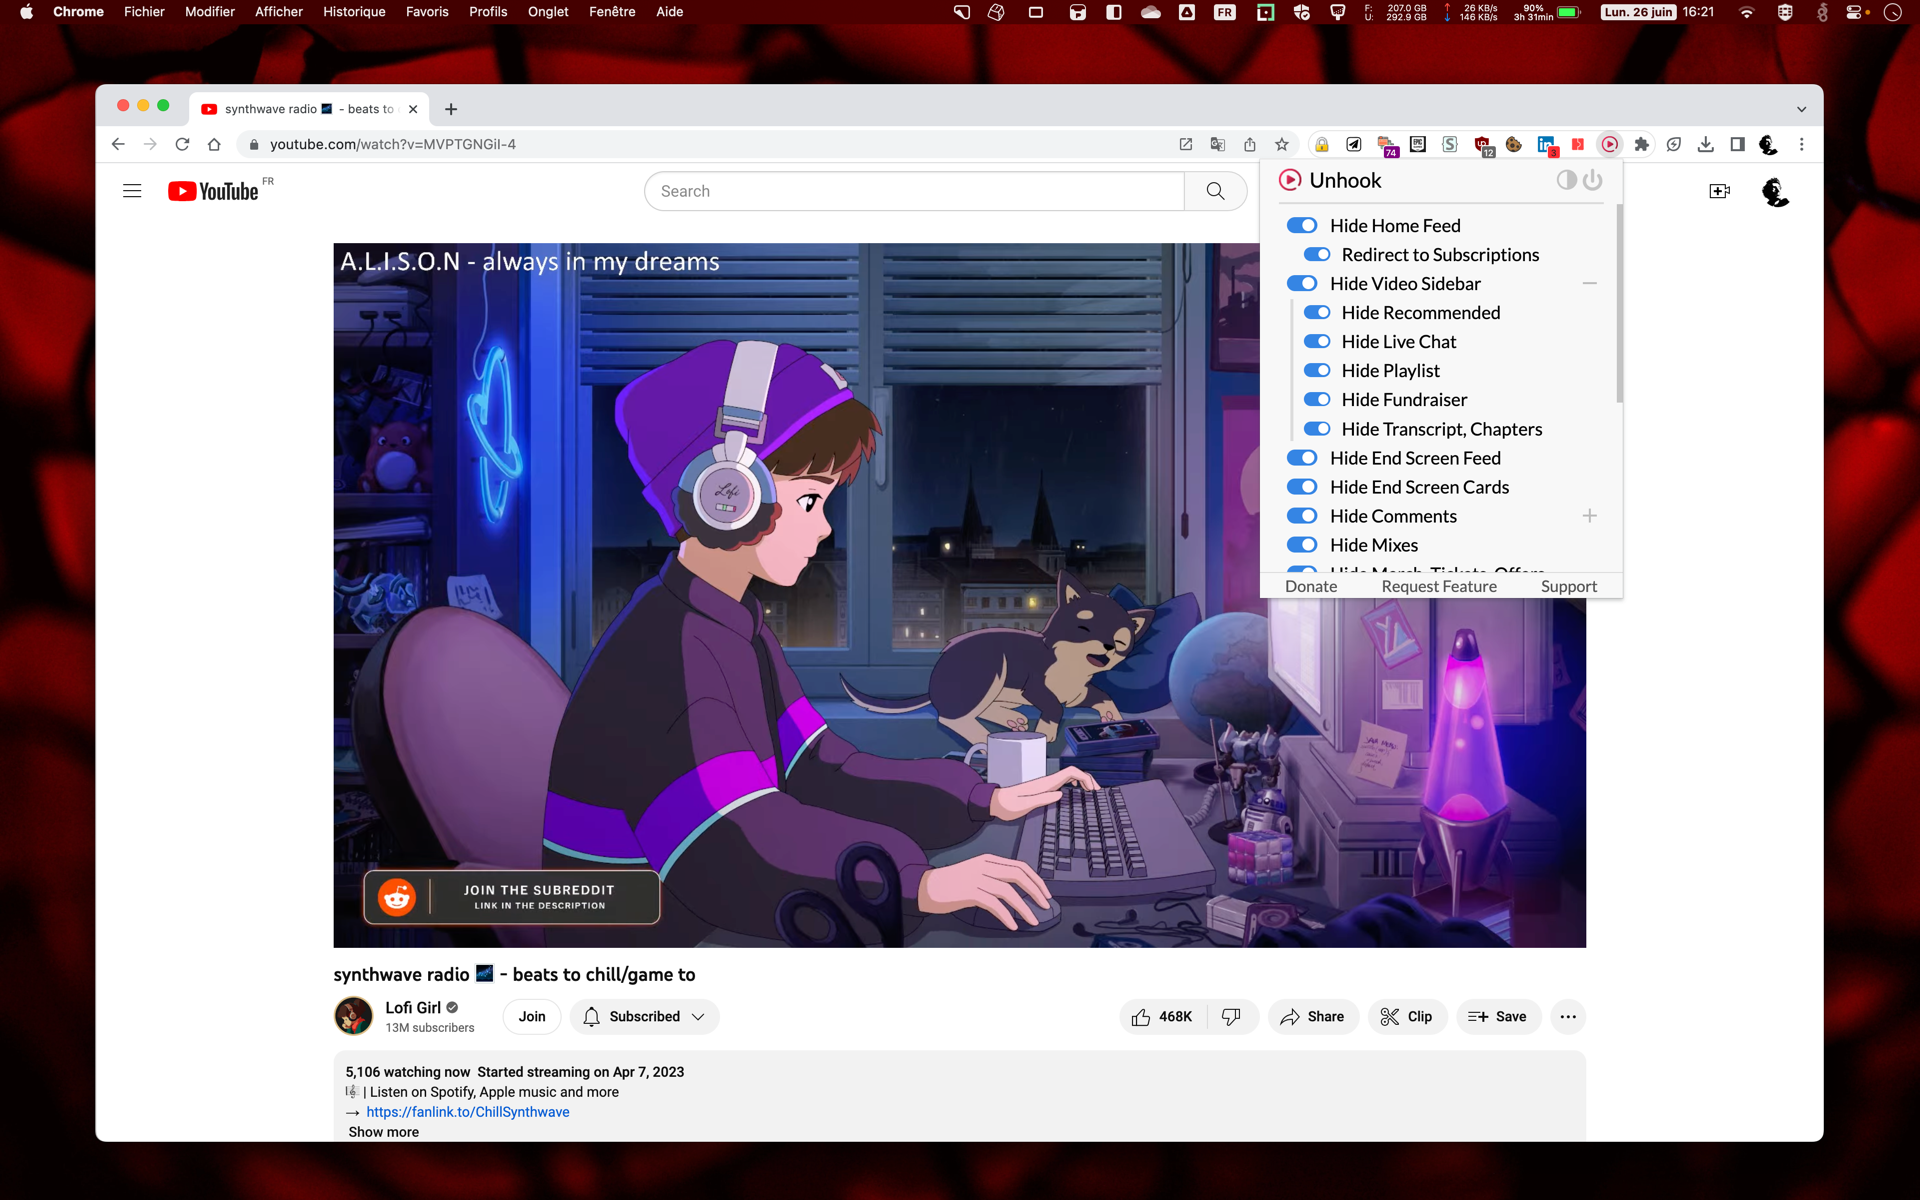Open the Subscribed notifications dropdown
The width and height of the screenshot is (1920, 1200).
[x=698, y=1016]
